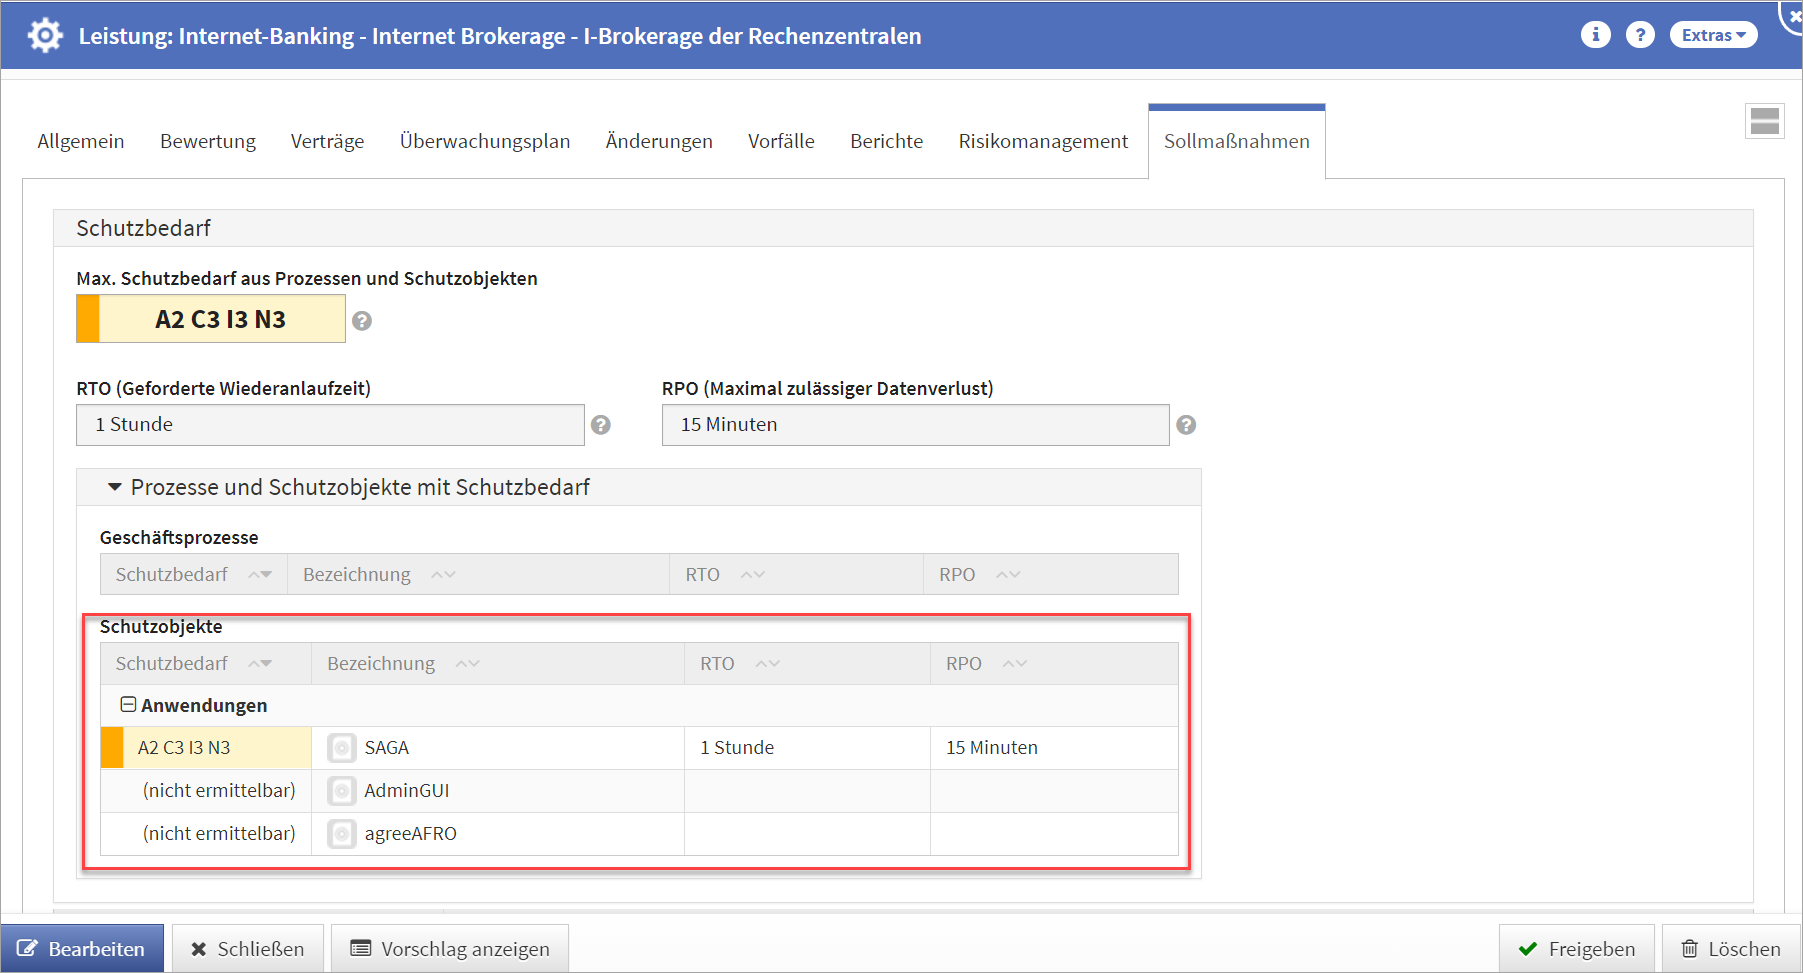1803x973 pixels.
Task: Toggle the layout view icon at top right
Action: click(x=1764, y=121)
